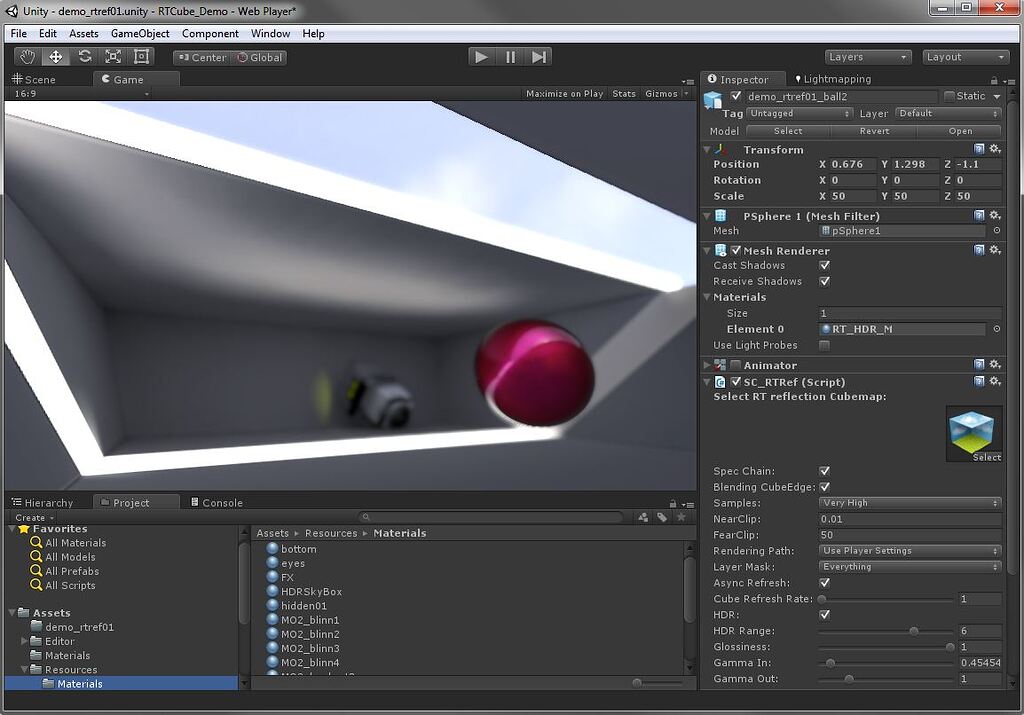The height and width of the screenshot is (715, 1024).
Task: Select the Scale tool
Action: pos(112,57)
